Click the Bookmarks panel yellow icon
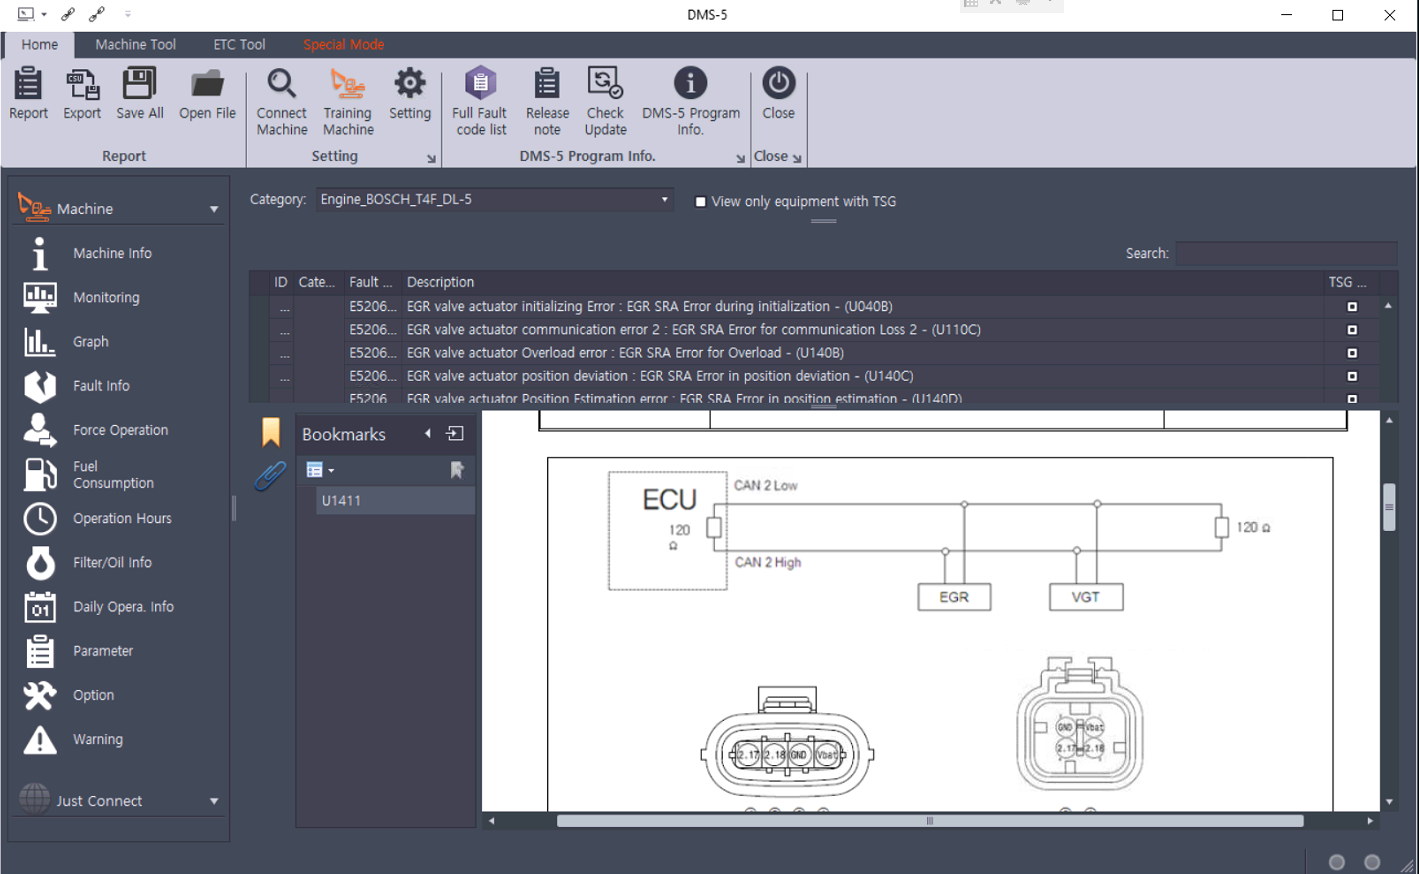This screenshot has width=1419, height=874. [x=271, y=432]
